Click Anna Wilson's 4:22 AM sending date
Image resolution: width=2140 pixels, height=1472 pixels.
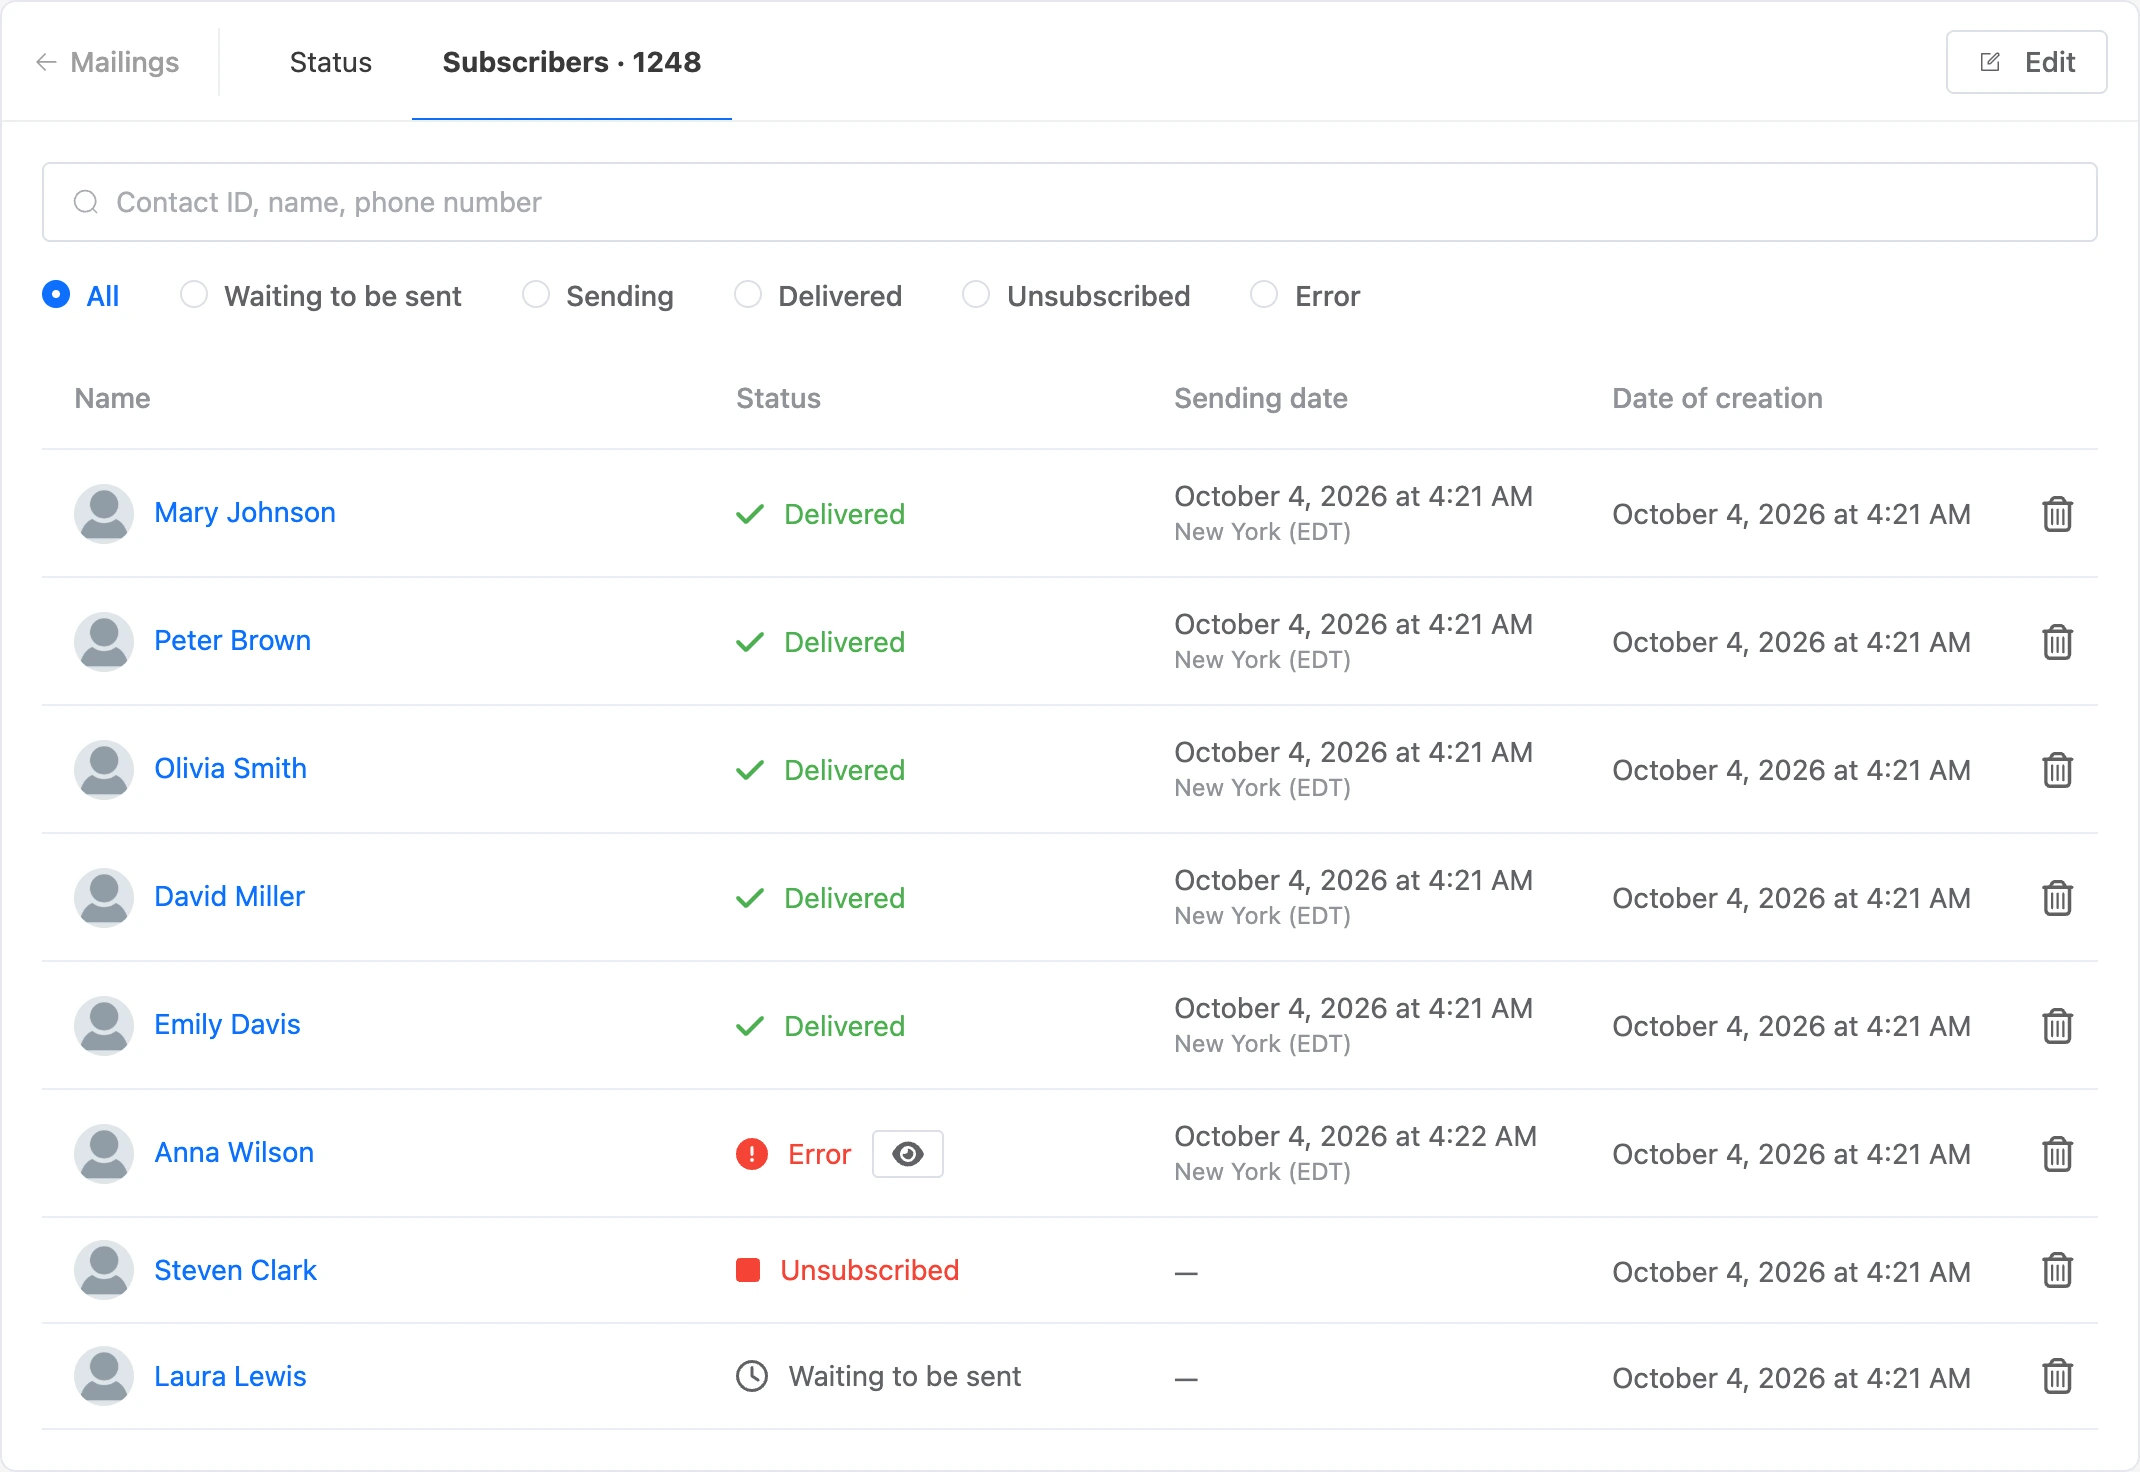[x=1356, y=1136]
